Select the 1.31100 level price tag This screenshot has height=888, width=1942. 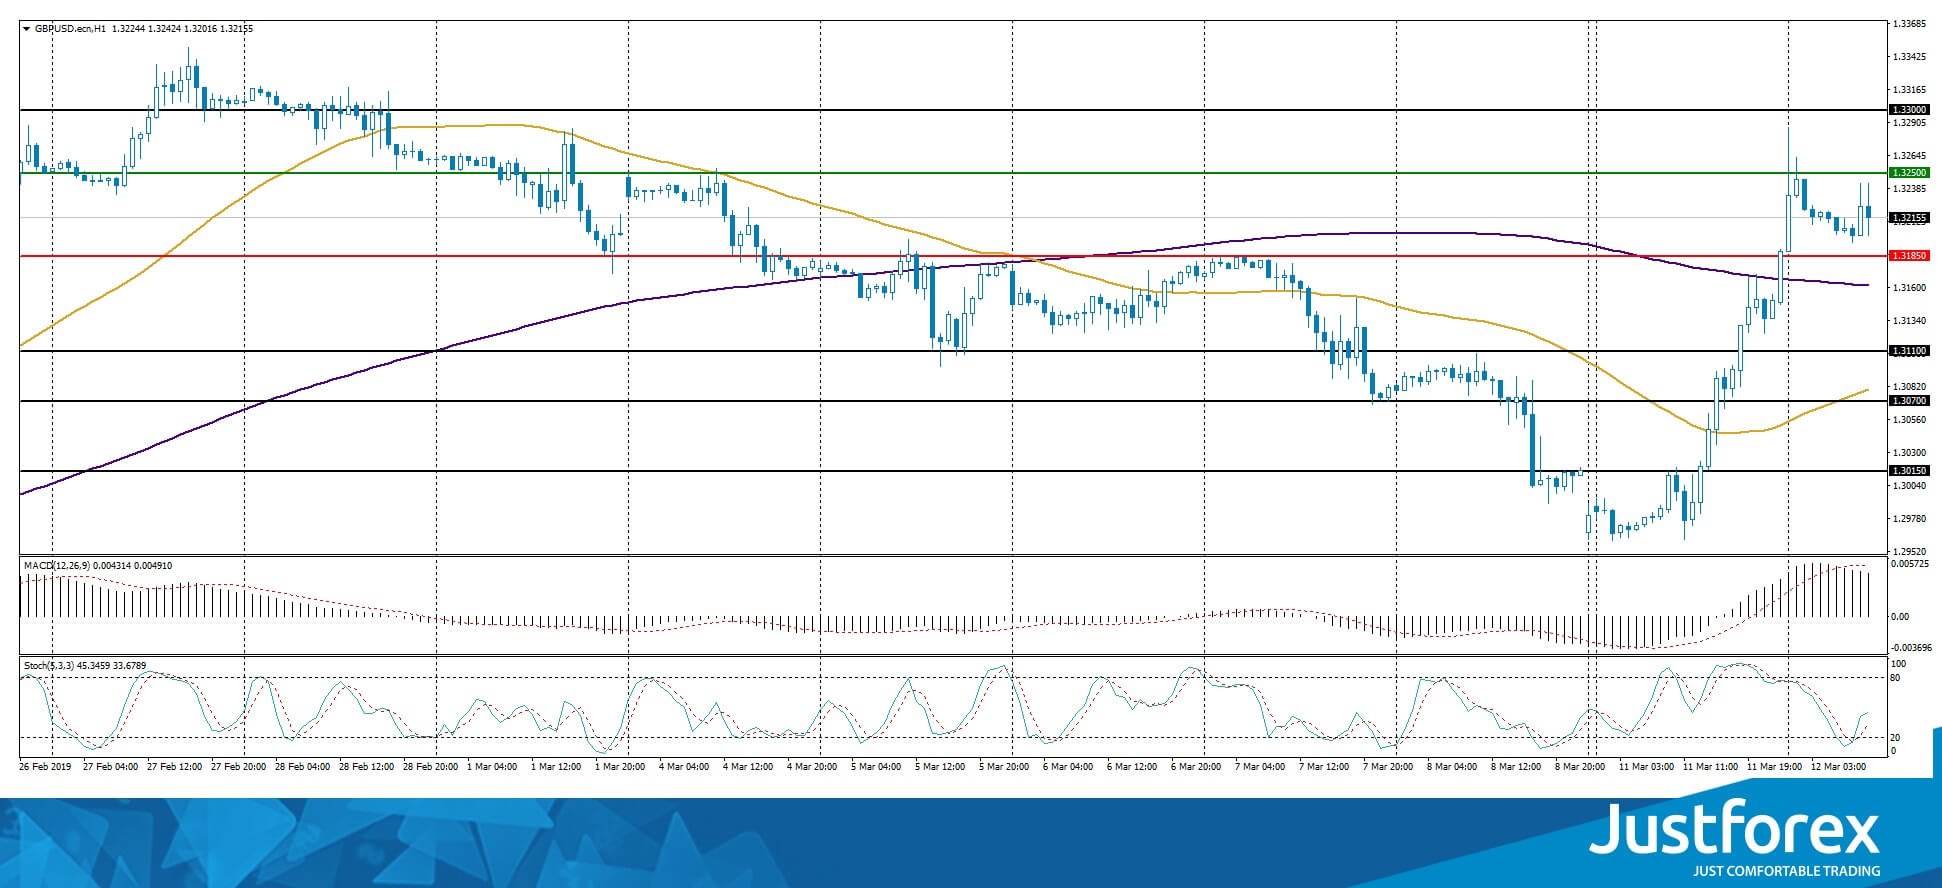[x=1909, y=351]
